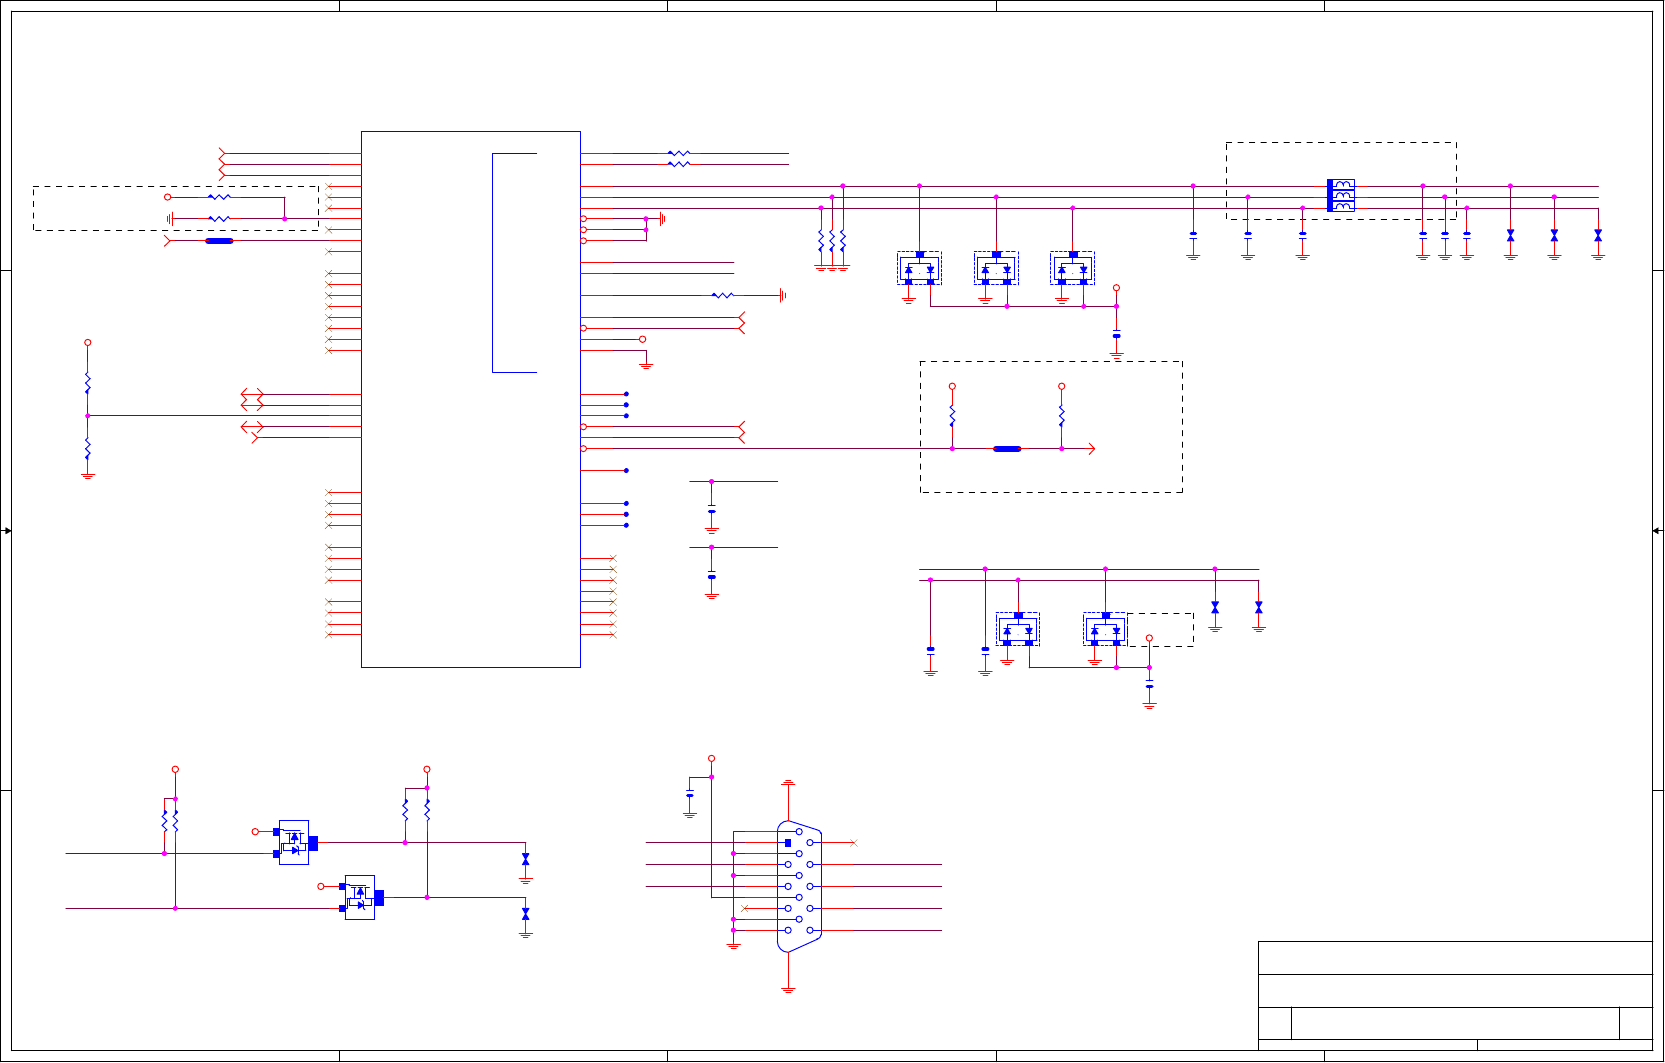Click the lower MOSFET symbol in the bottom-left circuit
Image resolution: width=1665 pixels, height=1063 pixels.
[x=360, y=898]
